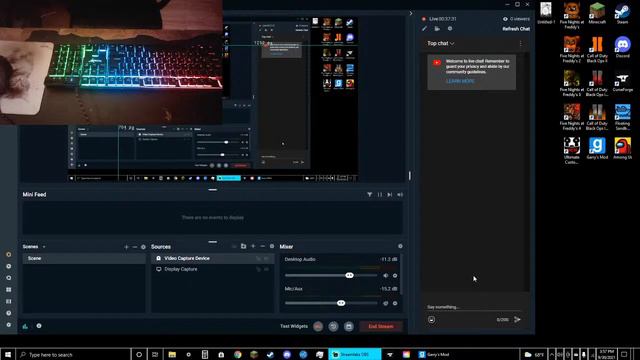The width and height of the screenshot is (640, 360).
Task: Send chat message arrow button
Action: tap(517, 320)
